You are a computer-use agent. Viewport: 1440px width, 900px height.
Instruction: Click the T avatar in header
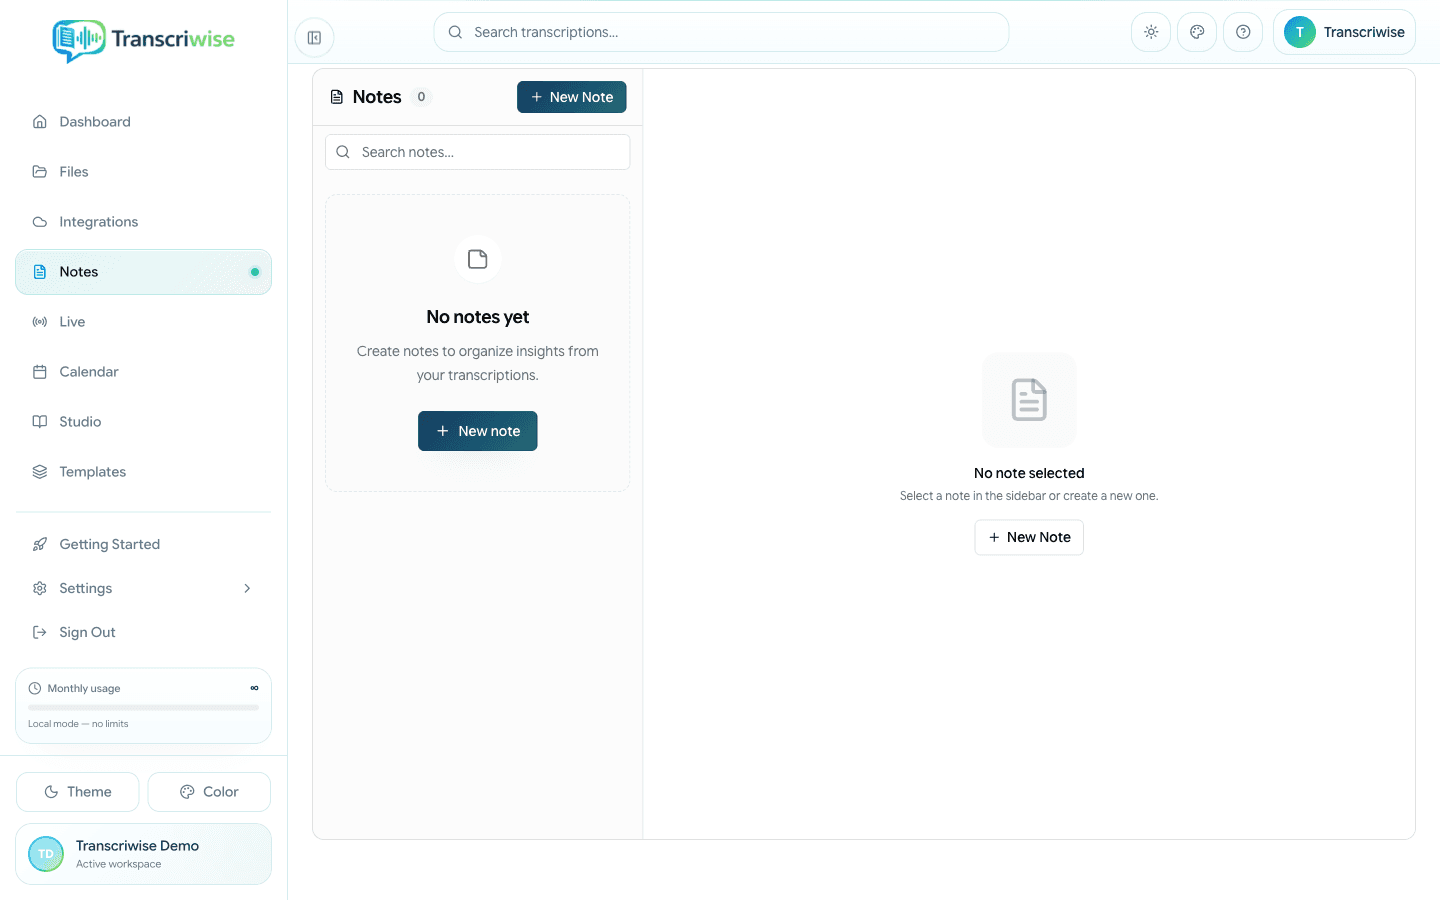[1299, 32]
